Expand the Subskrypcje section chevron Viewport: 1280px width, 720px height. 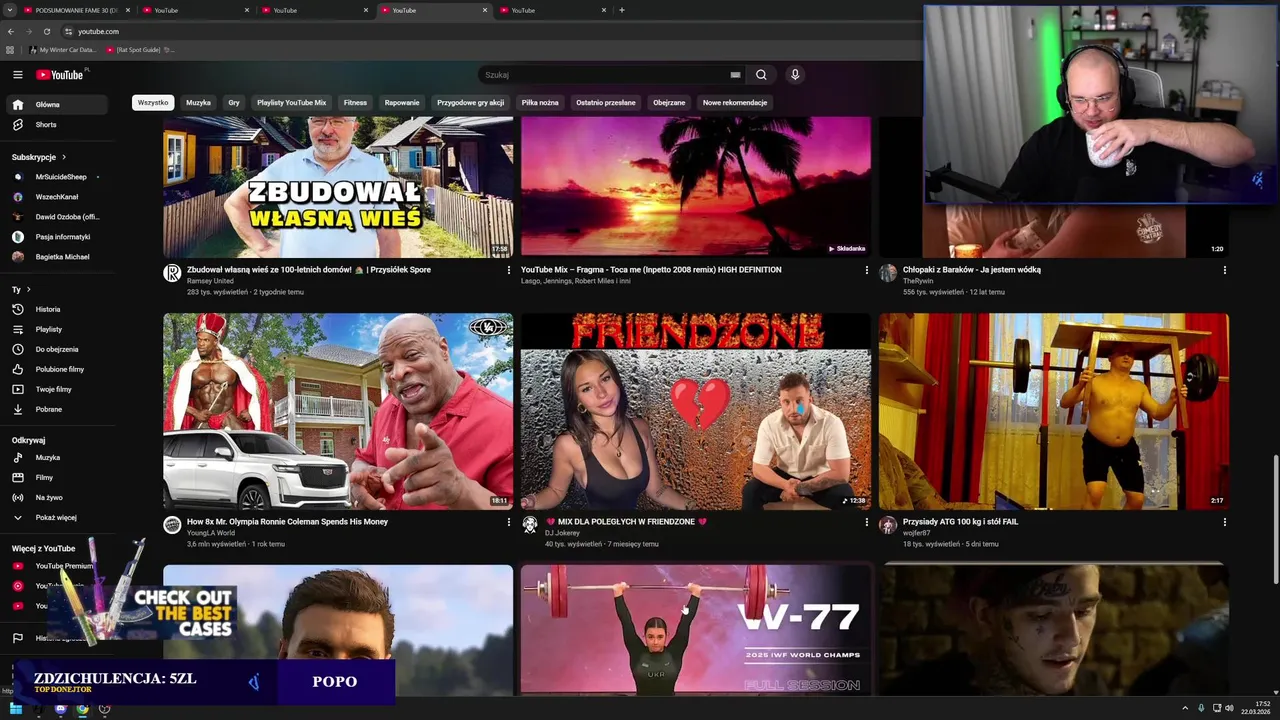click(x=64, y=157)
